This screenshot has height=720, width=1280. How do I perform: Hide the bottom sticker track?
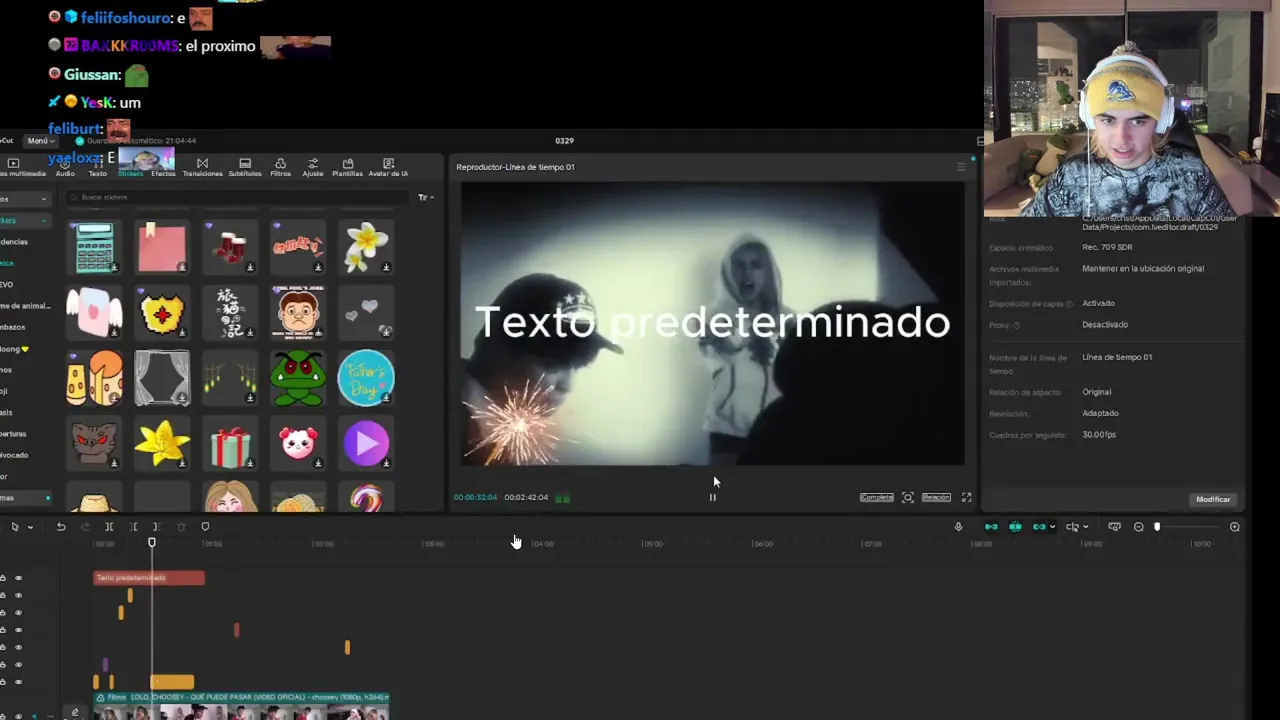tap(18, 682)
